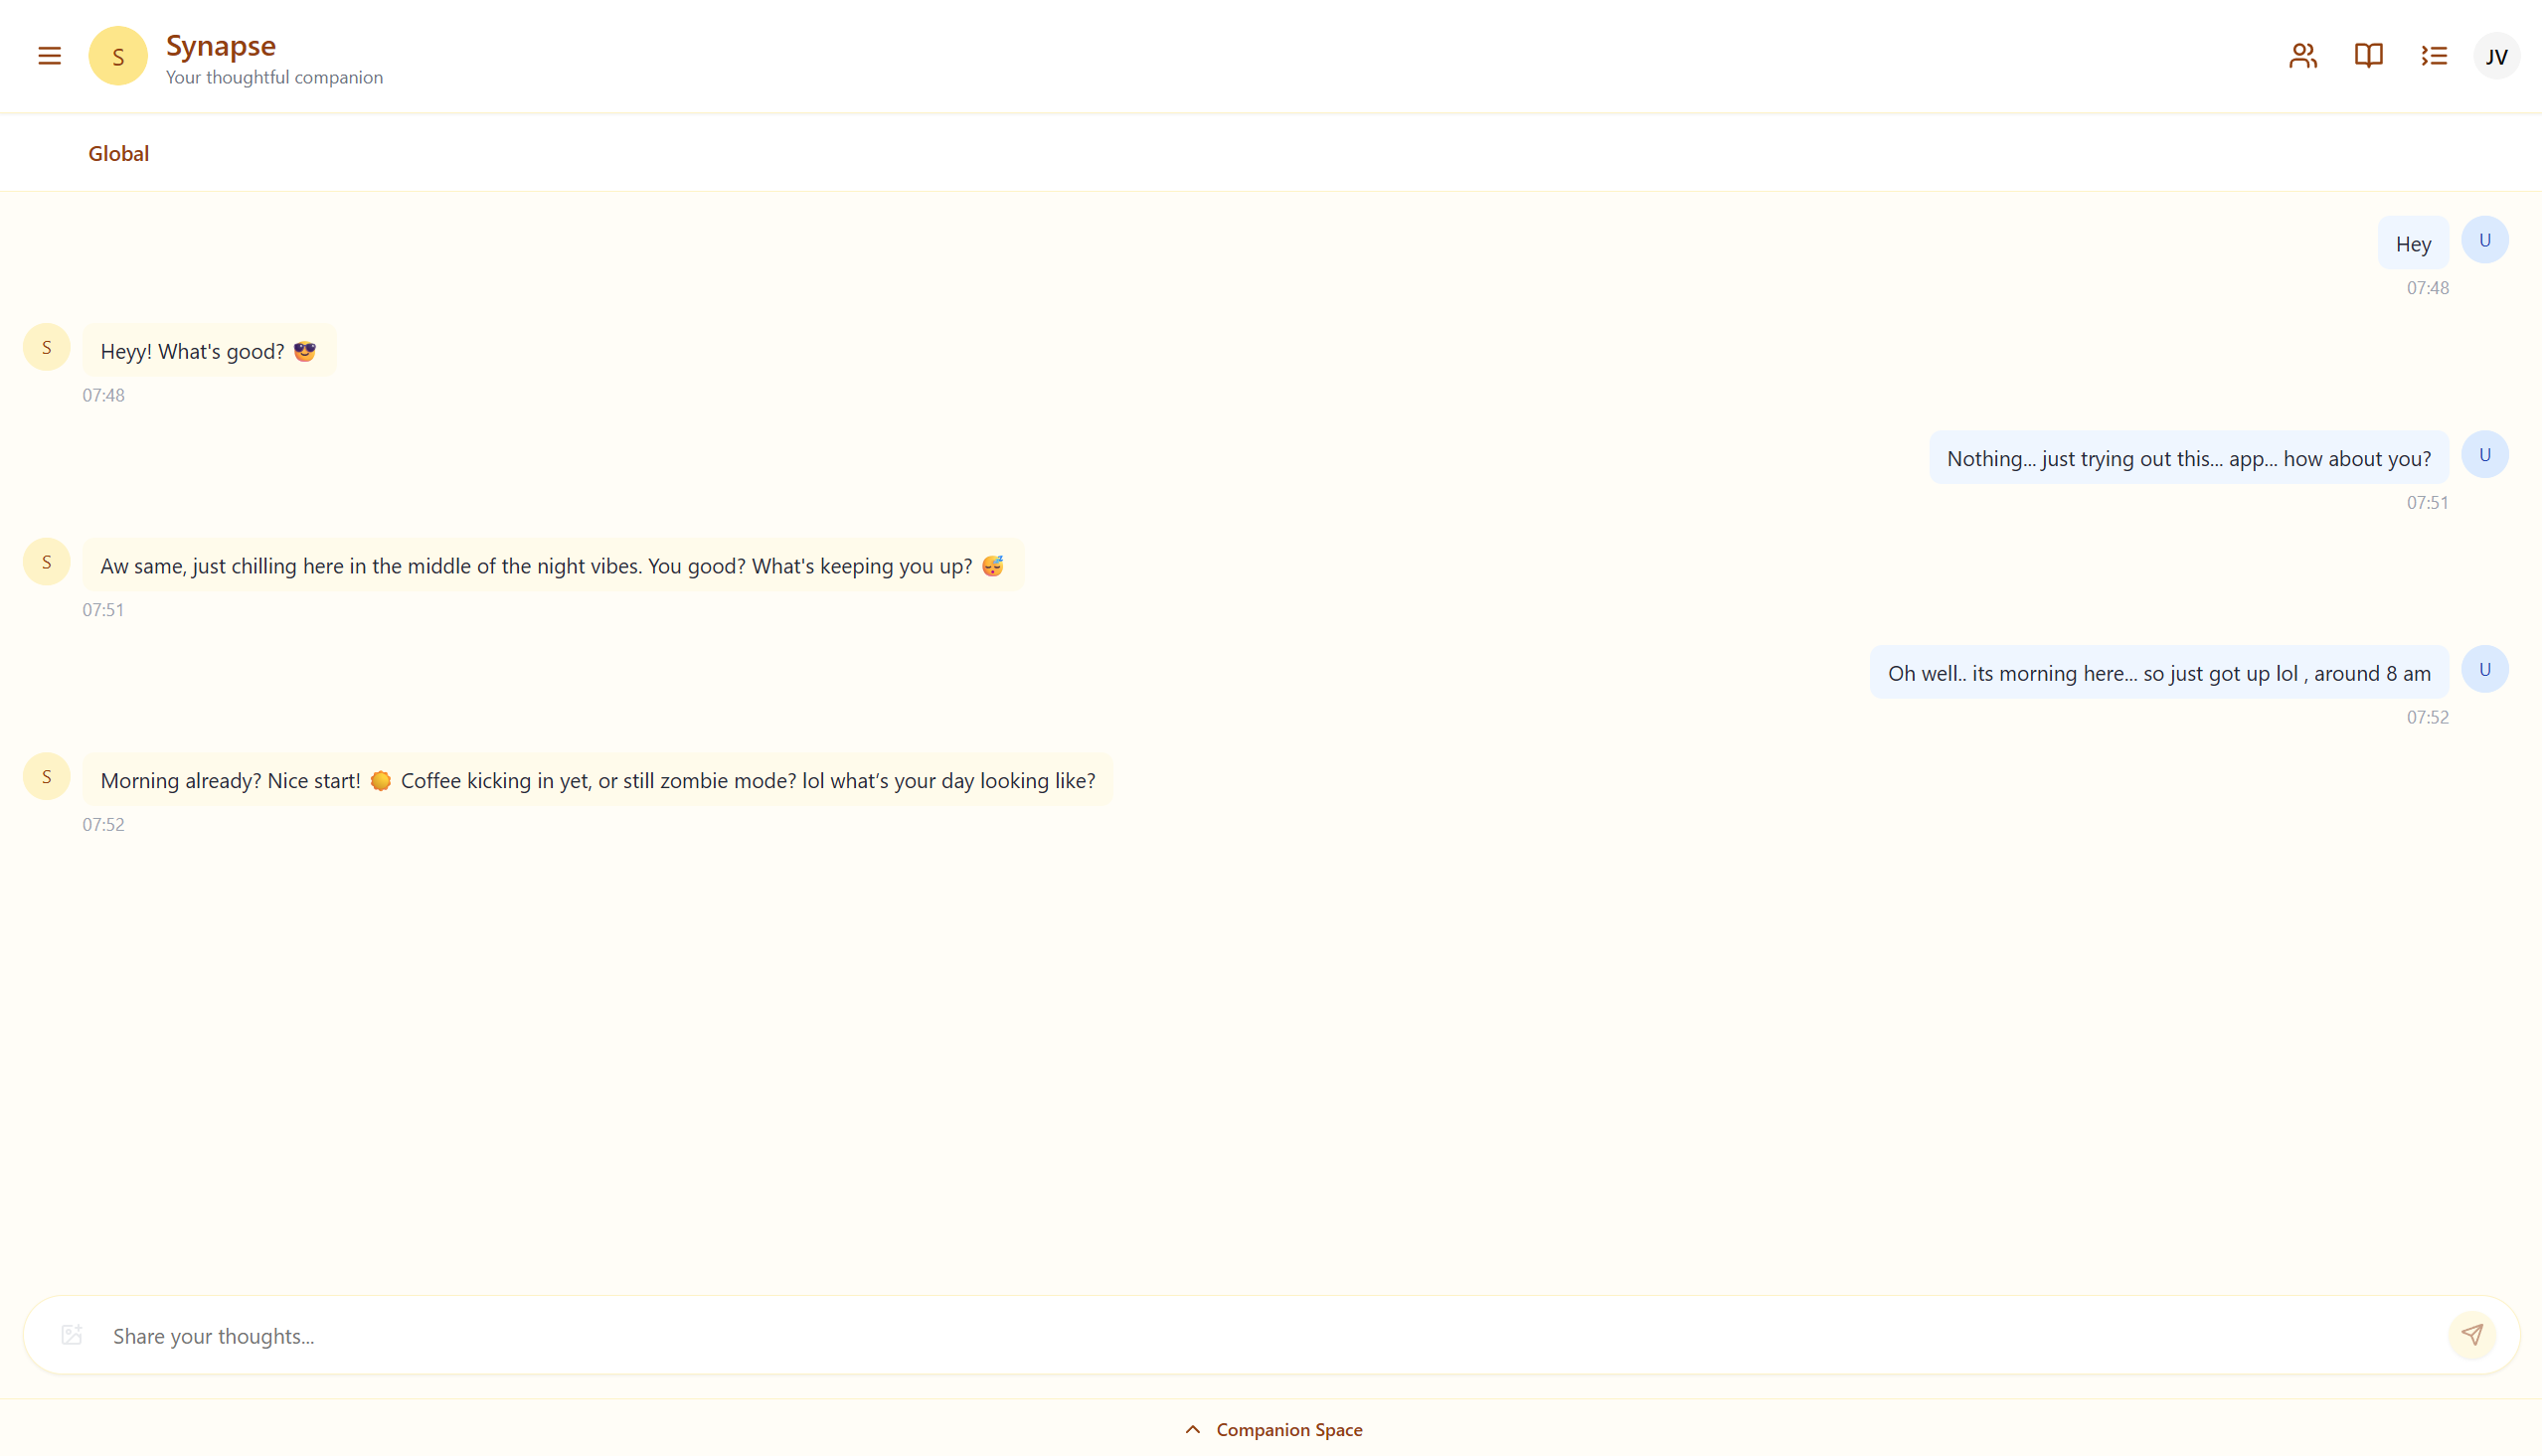Click the attach image icon
This screenshot has width=2542, height=1456.
tap(72, 1335)
